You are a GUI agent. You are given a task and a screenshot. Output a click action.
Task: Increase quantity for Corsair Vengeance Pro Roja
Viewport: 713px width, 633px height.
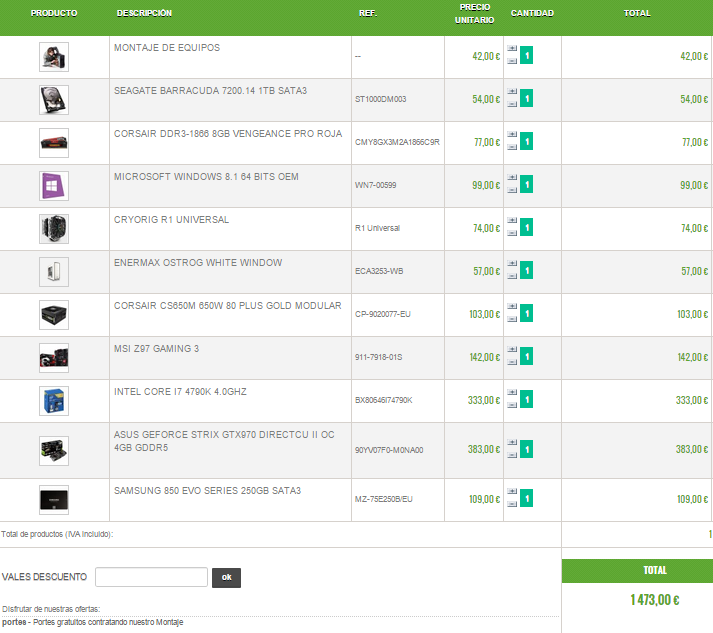(512, 134)
